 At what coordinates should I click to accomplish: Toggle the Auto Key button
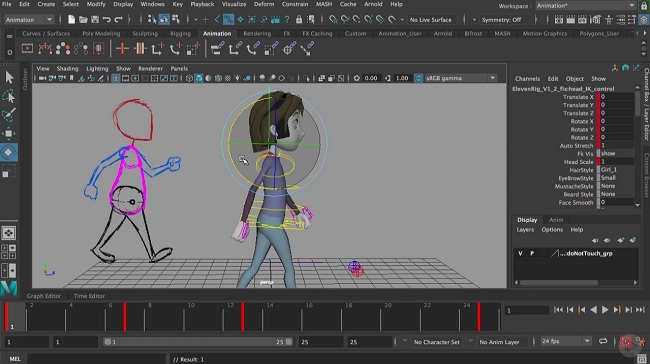click(x=626, y=342)
